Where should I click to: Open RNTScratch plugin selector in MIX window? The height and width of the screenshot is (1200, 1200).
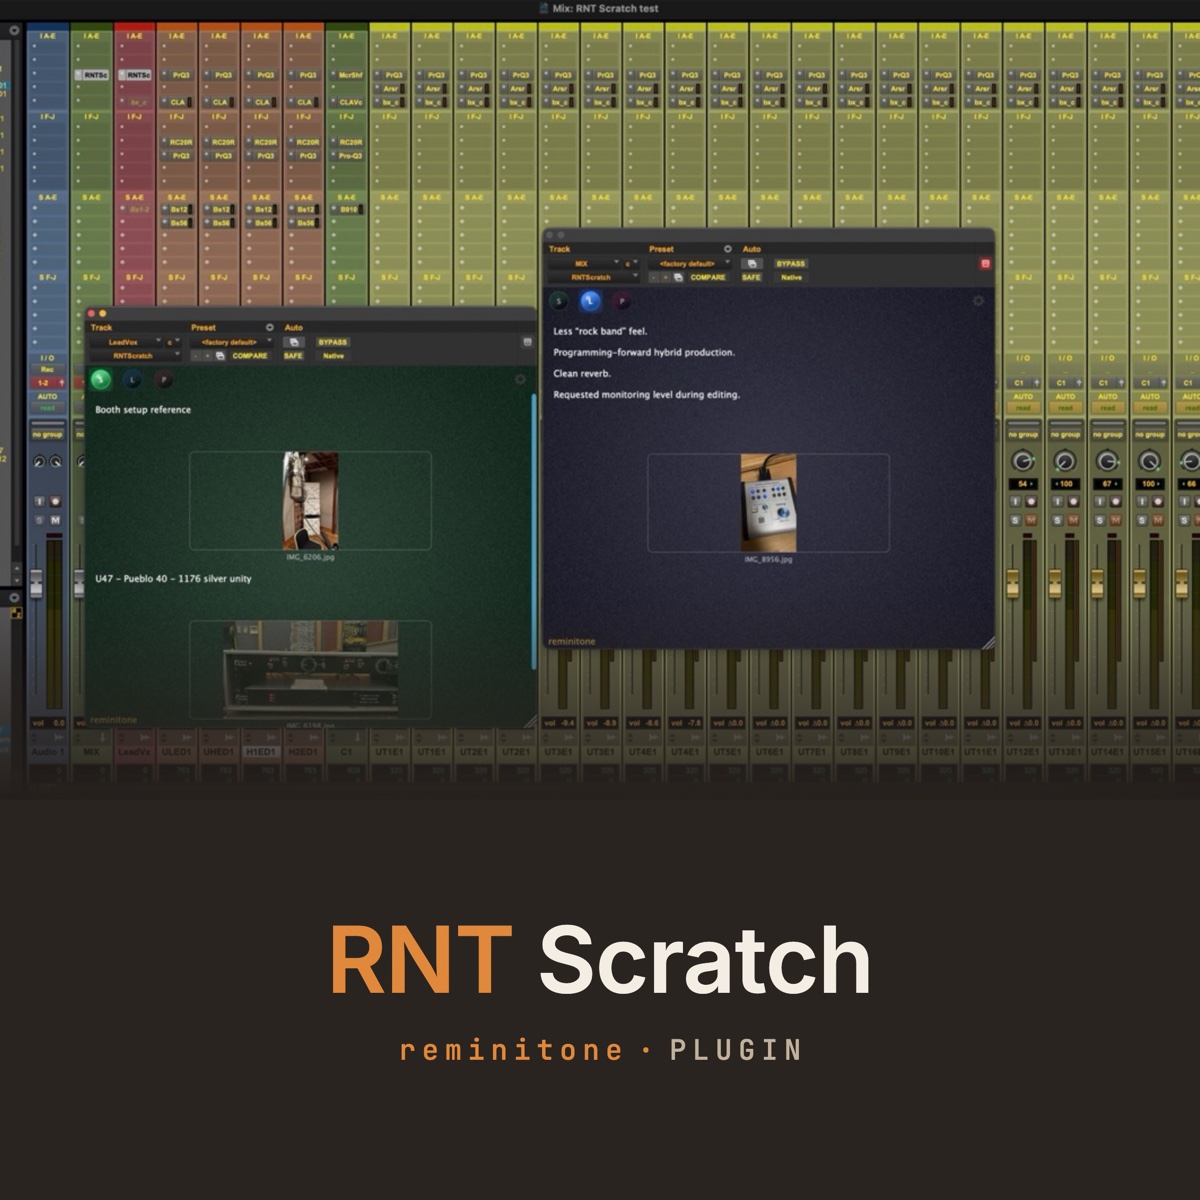pyautogui.click(x=593, y=277)
